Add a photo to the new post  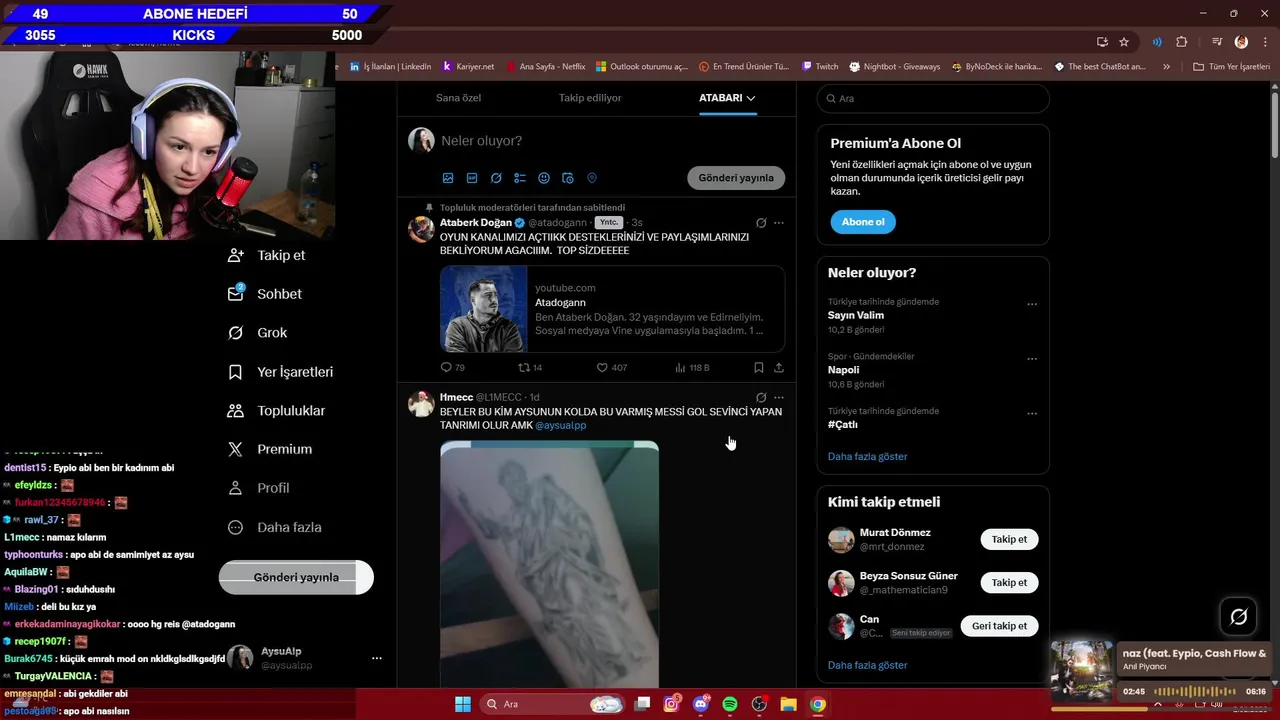(448, 178)
